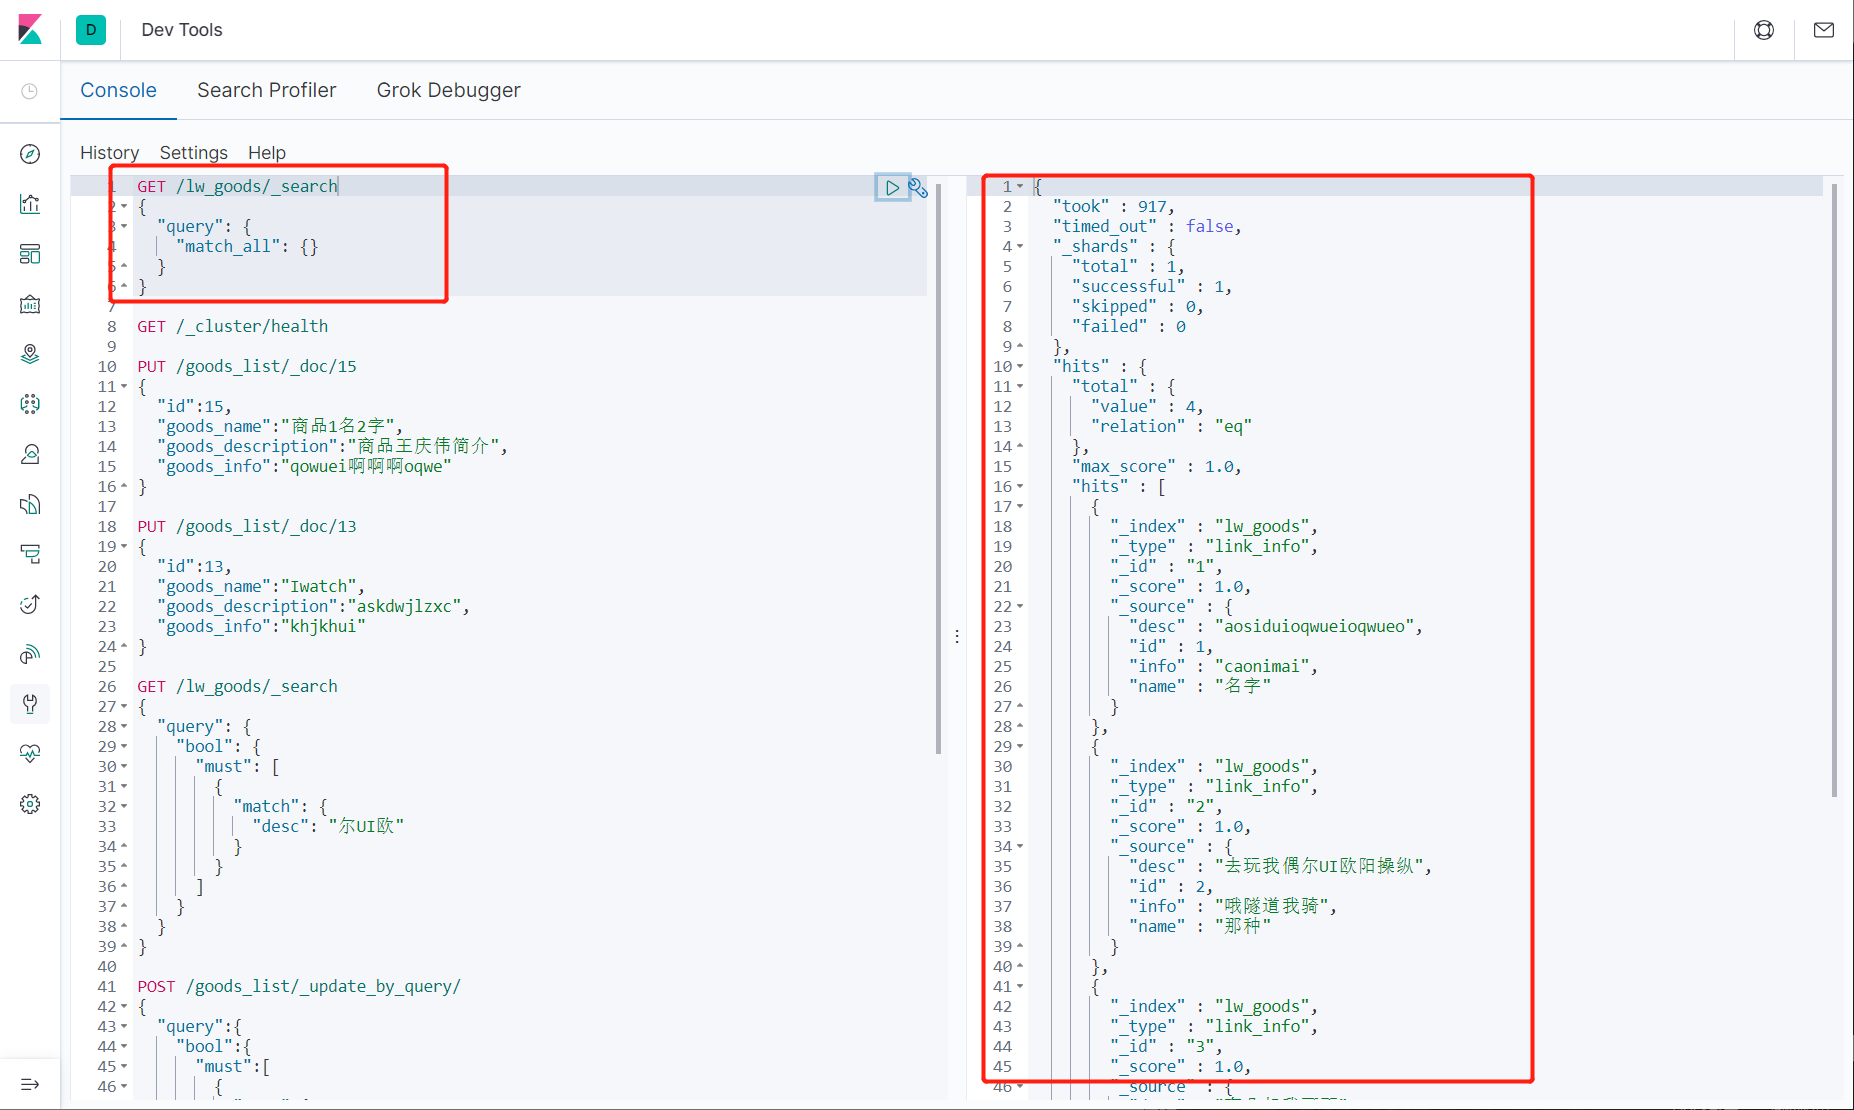1854x1110 pixels.
Task: Collapse hits block at output line 10
Action: point(1020,367)
